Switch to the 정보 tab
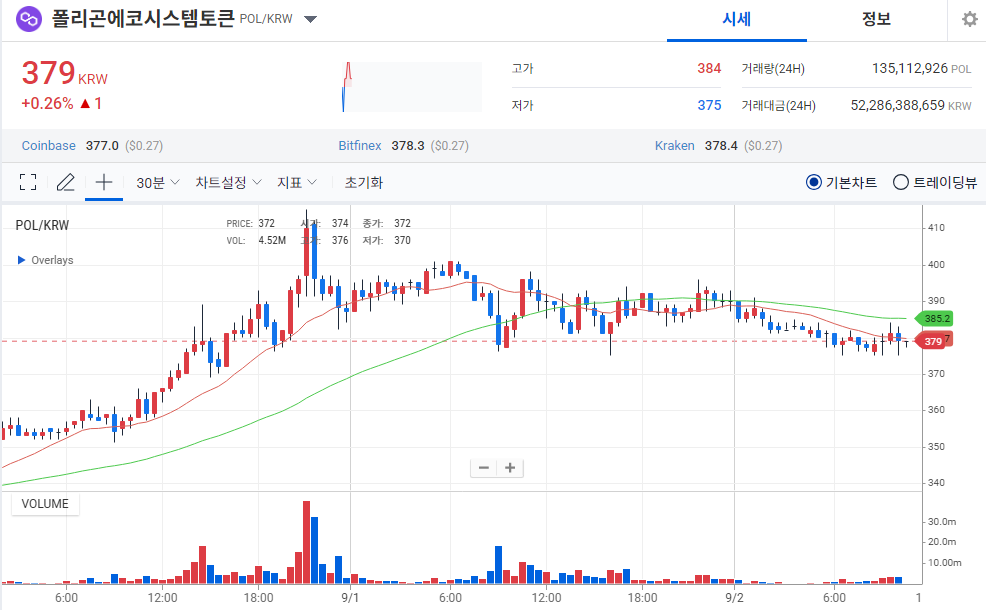Image resolution: width=986 pixels, height=610 pixels. (x=876, y=19)
